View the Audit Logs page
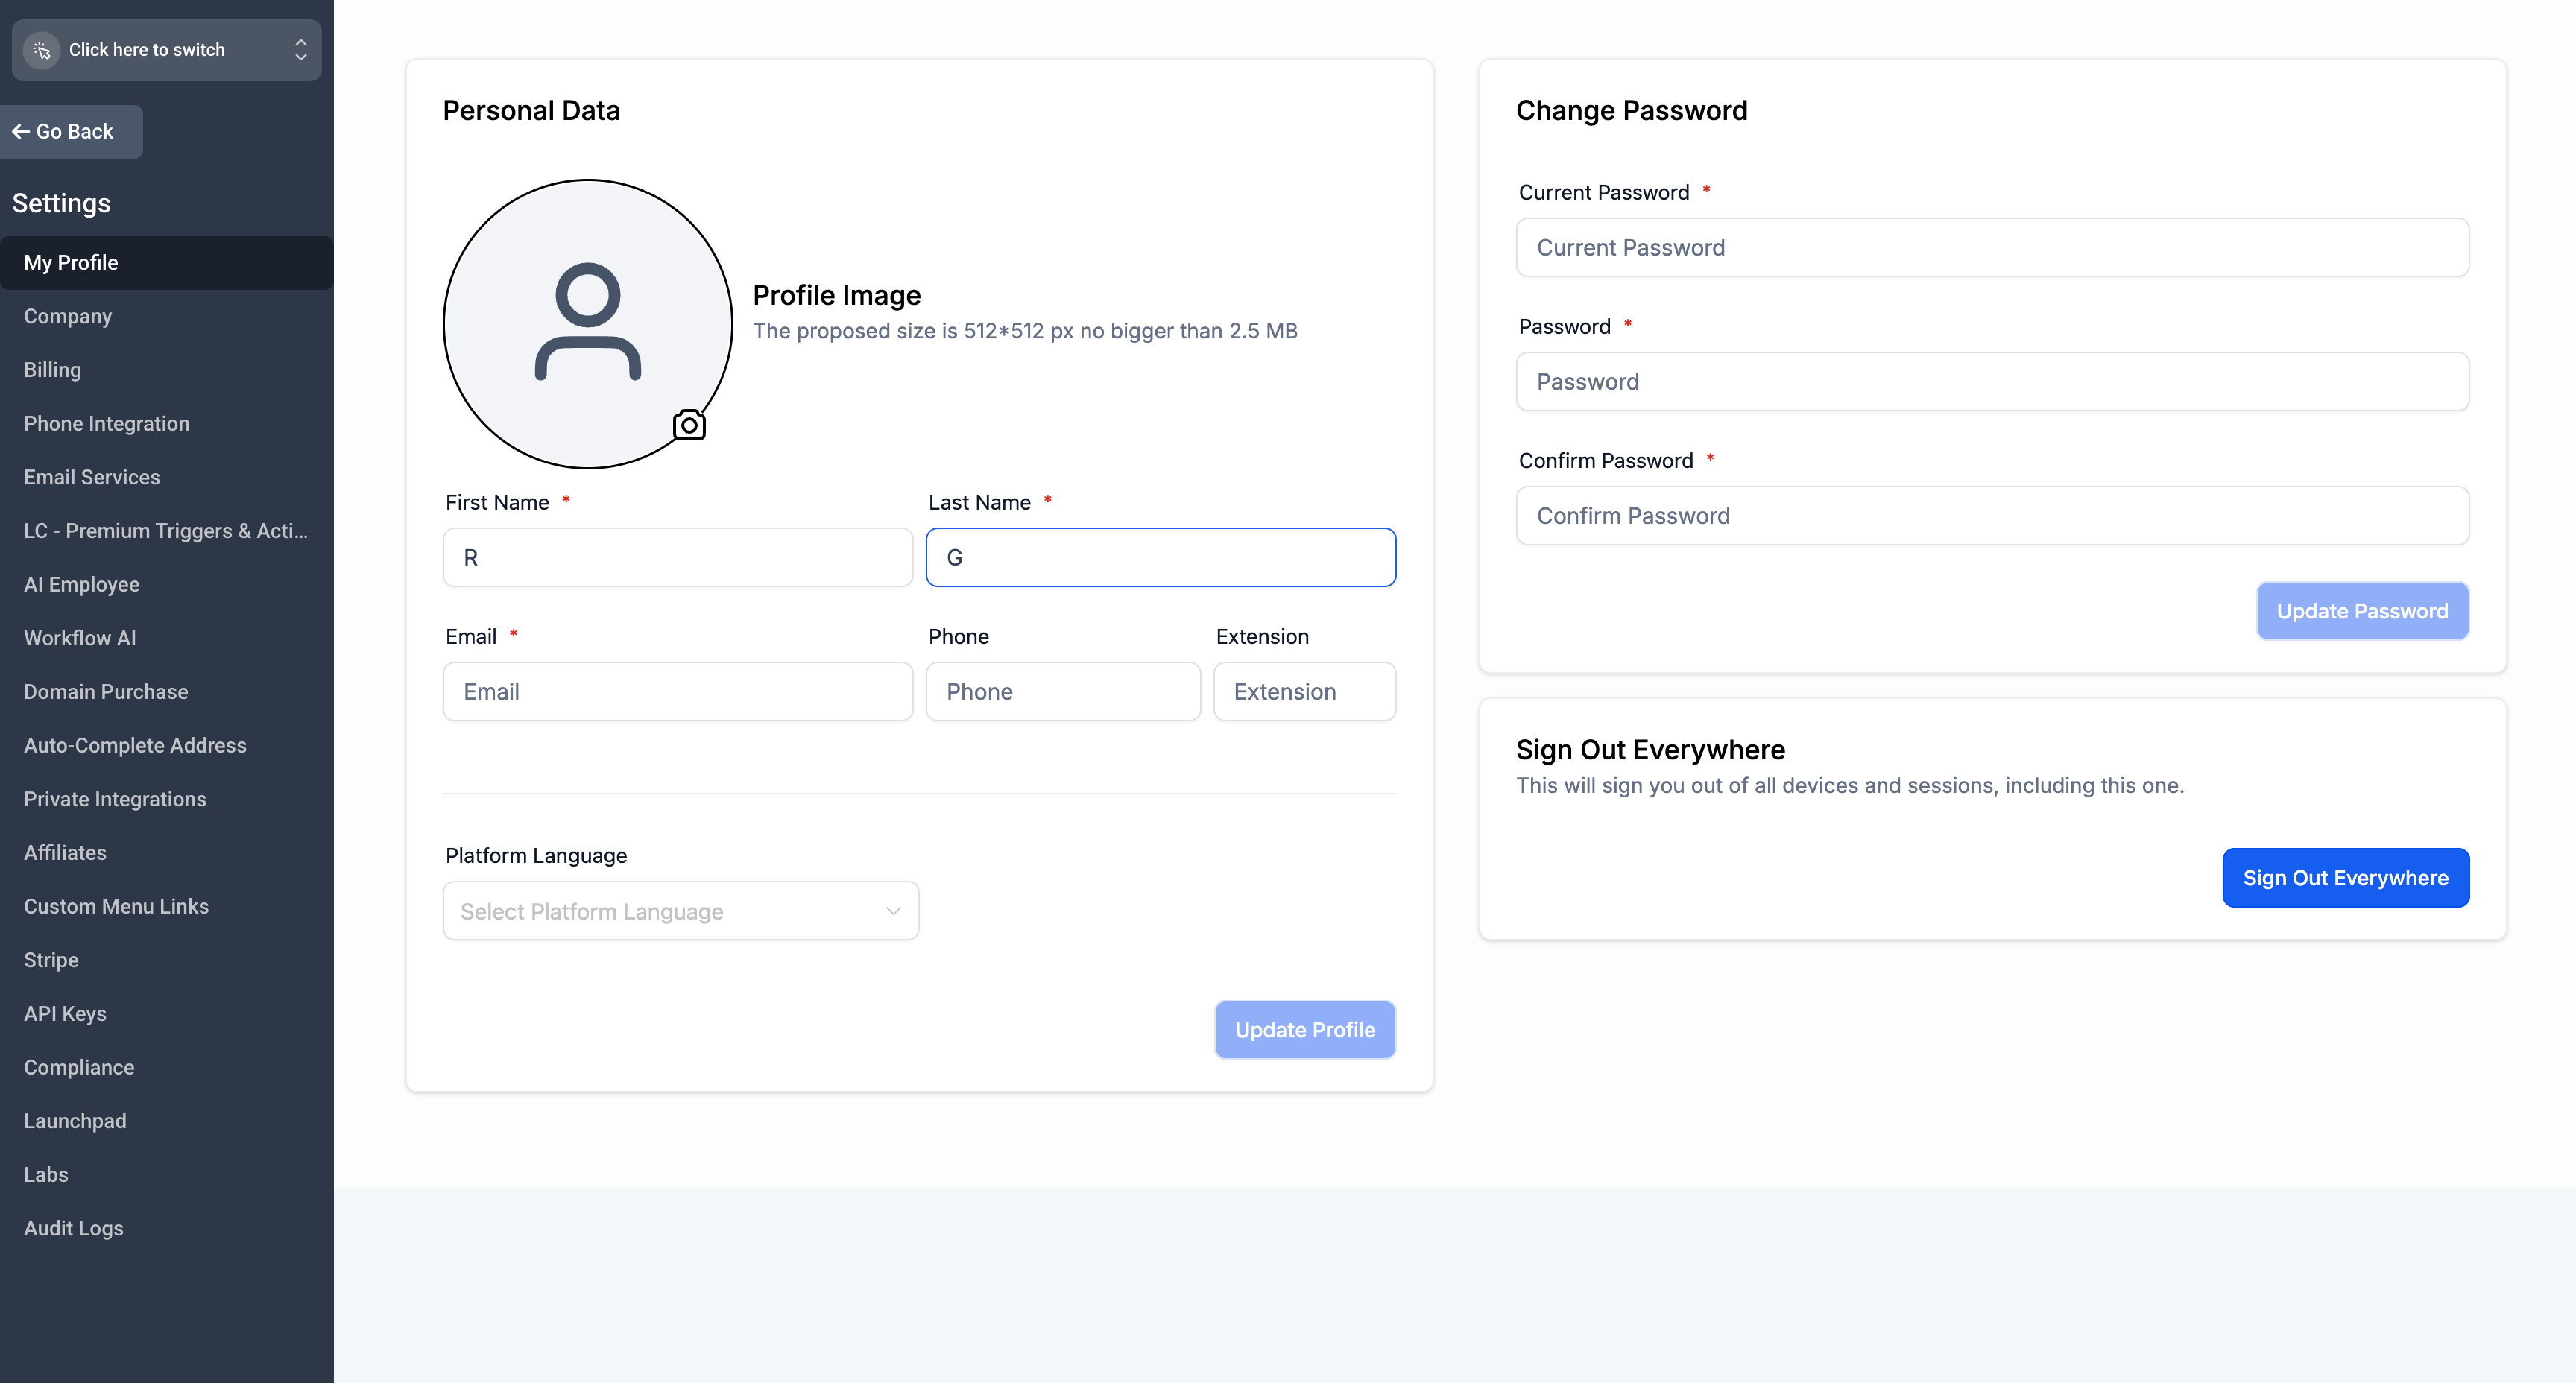This screenshot has height=1383, width=2576. [x=74, y=1228]
